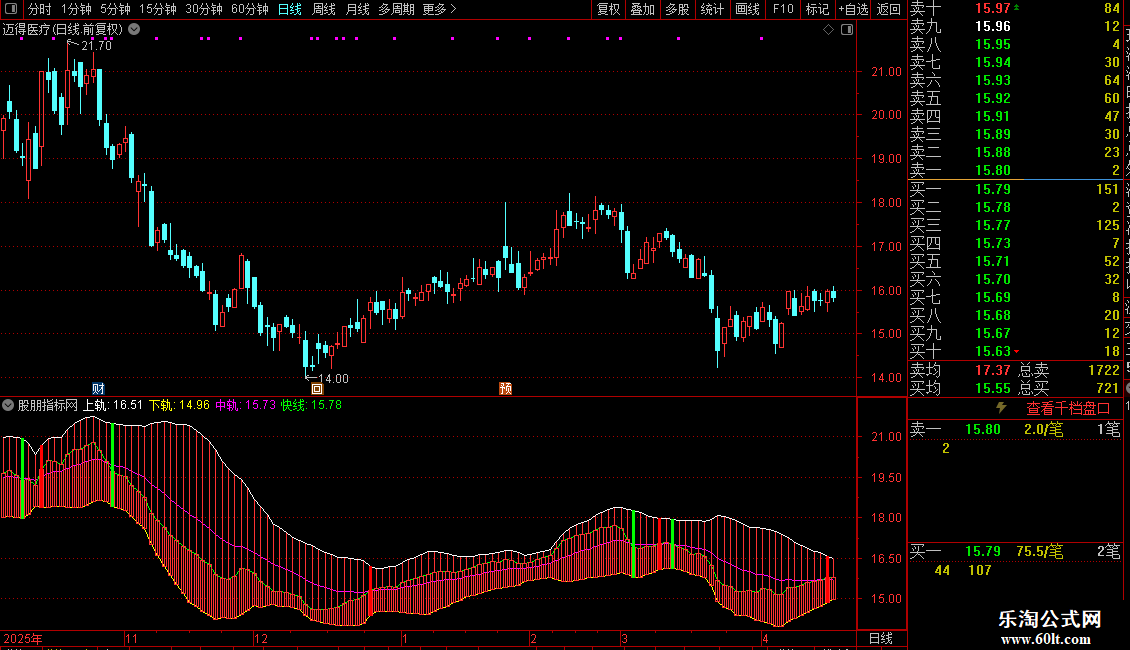Open F10 company info
Screen dimensions: 1130x650
[783, 9]
